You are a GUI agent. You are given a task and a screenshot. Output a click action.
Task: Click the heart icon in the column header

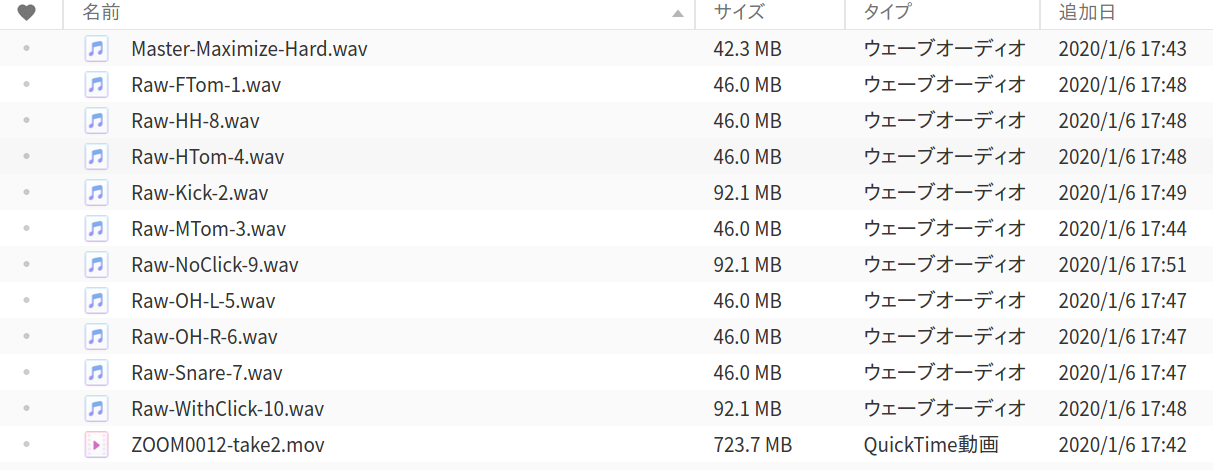point(27,13)
